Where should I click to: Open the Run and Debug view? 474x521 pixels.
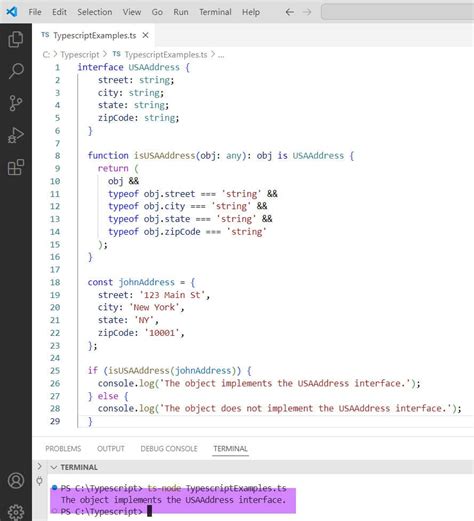pos(16,135)
